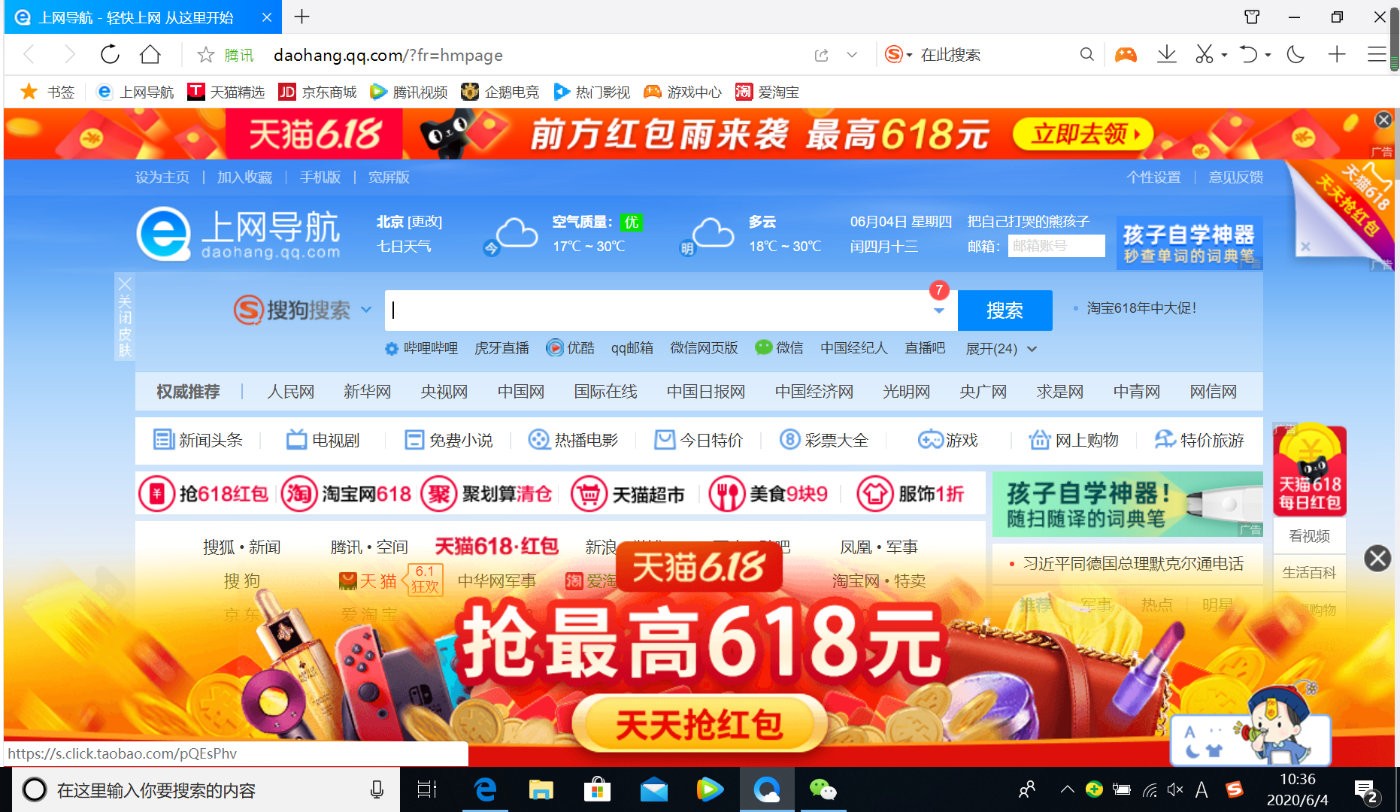
Task: Click the '立即去领' banner button
Action: point(1082,134)
